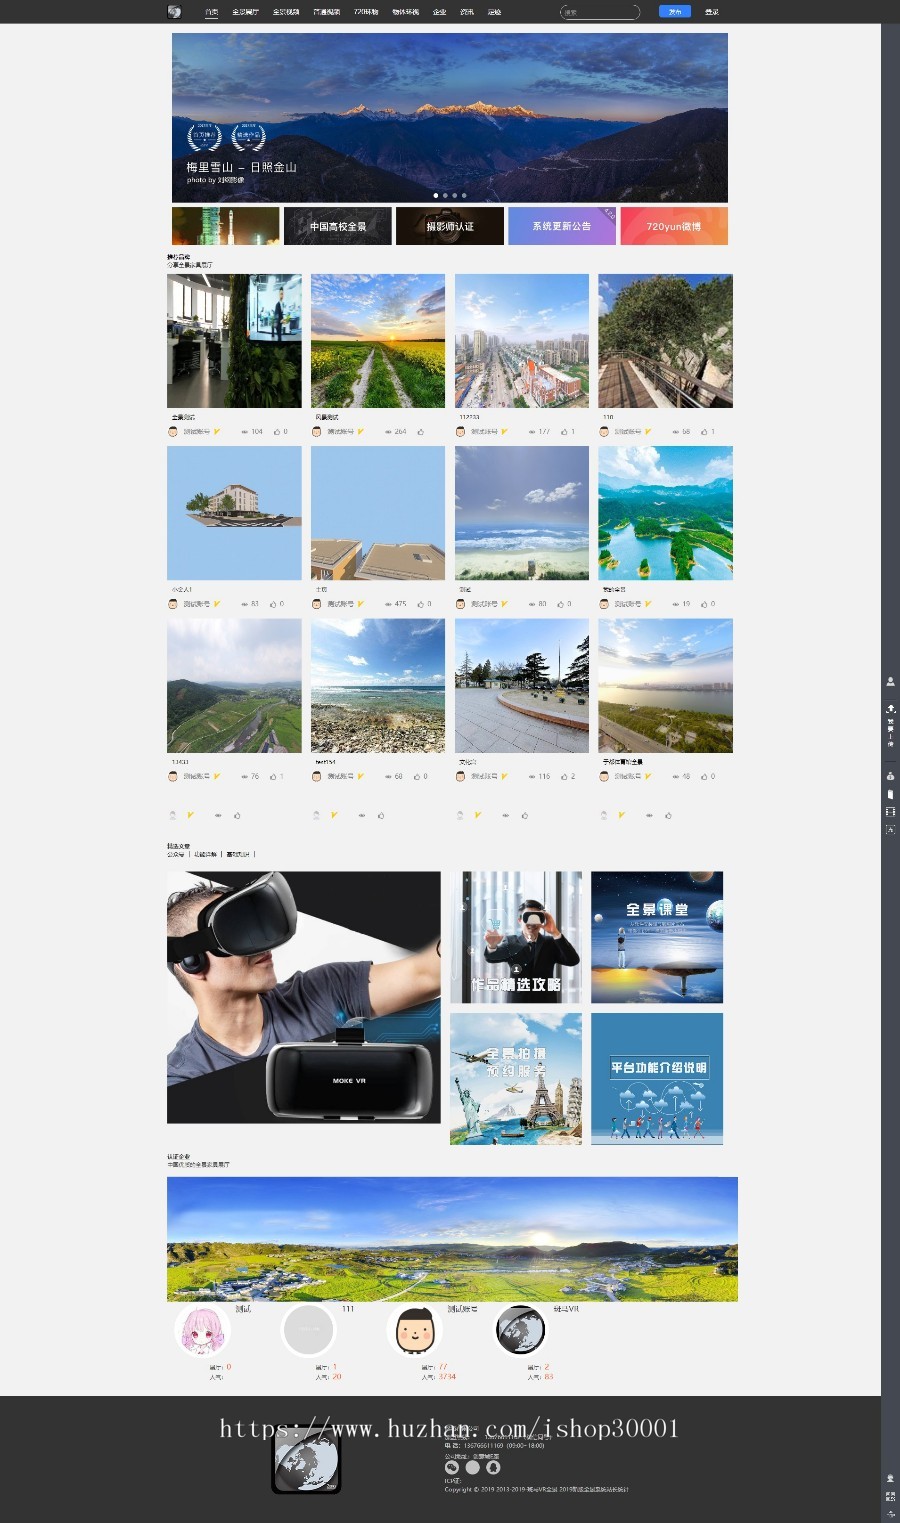Open the 110 wooden walkway panorama

pos(666,341)
